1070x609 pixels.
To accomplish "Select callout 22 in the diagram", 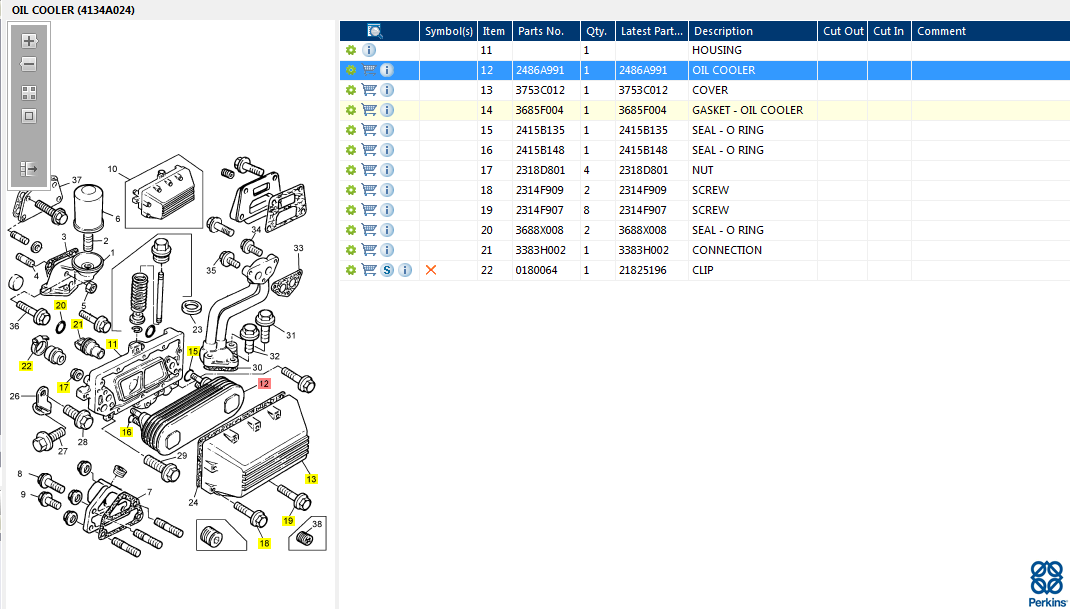I will (26, 366).
